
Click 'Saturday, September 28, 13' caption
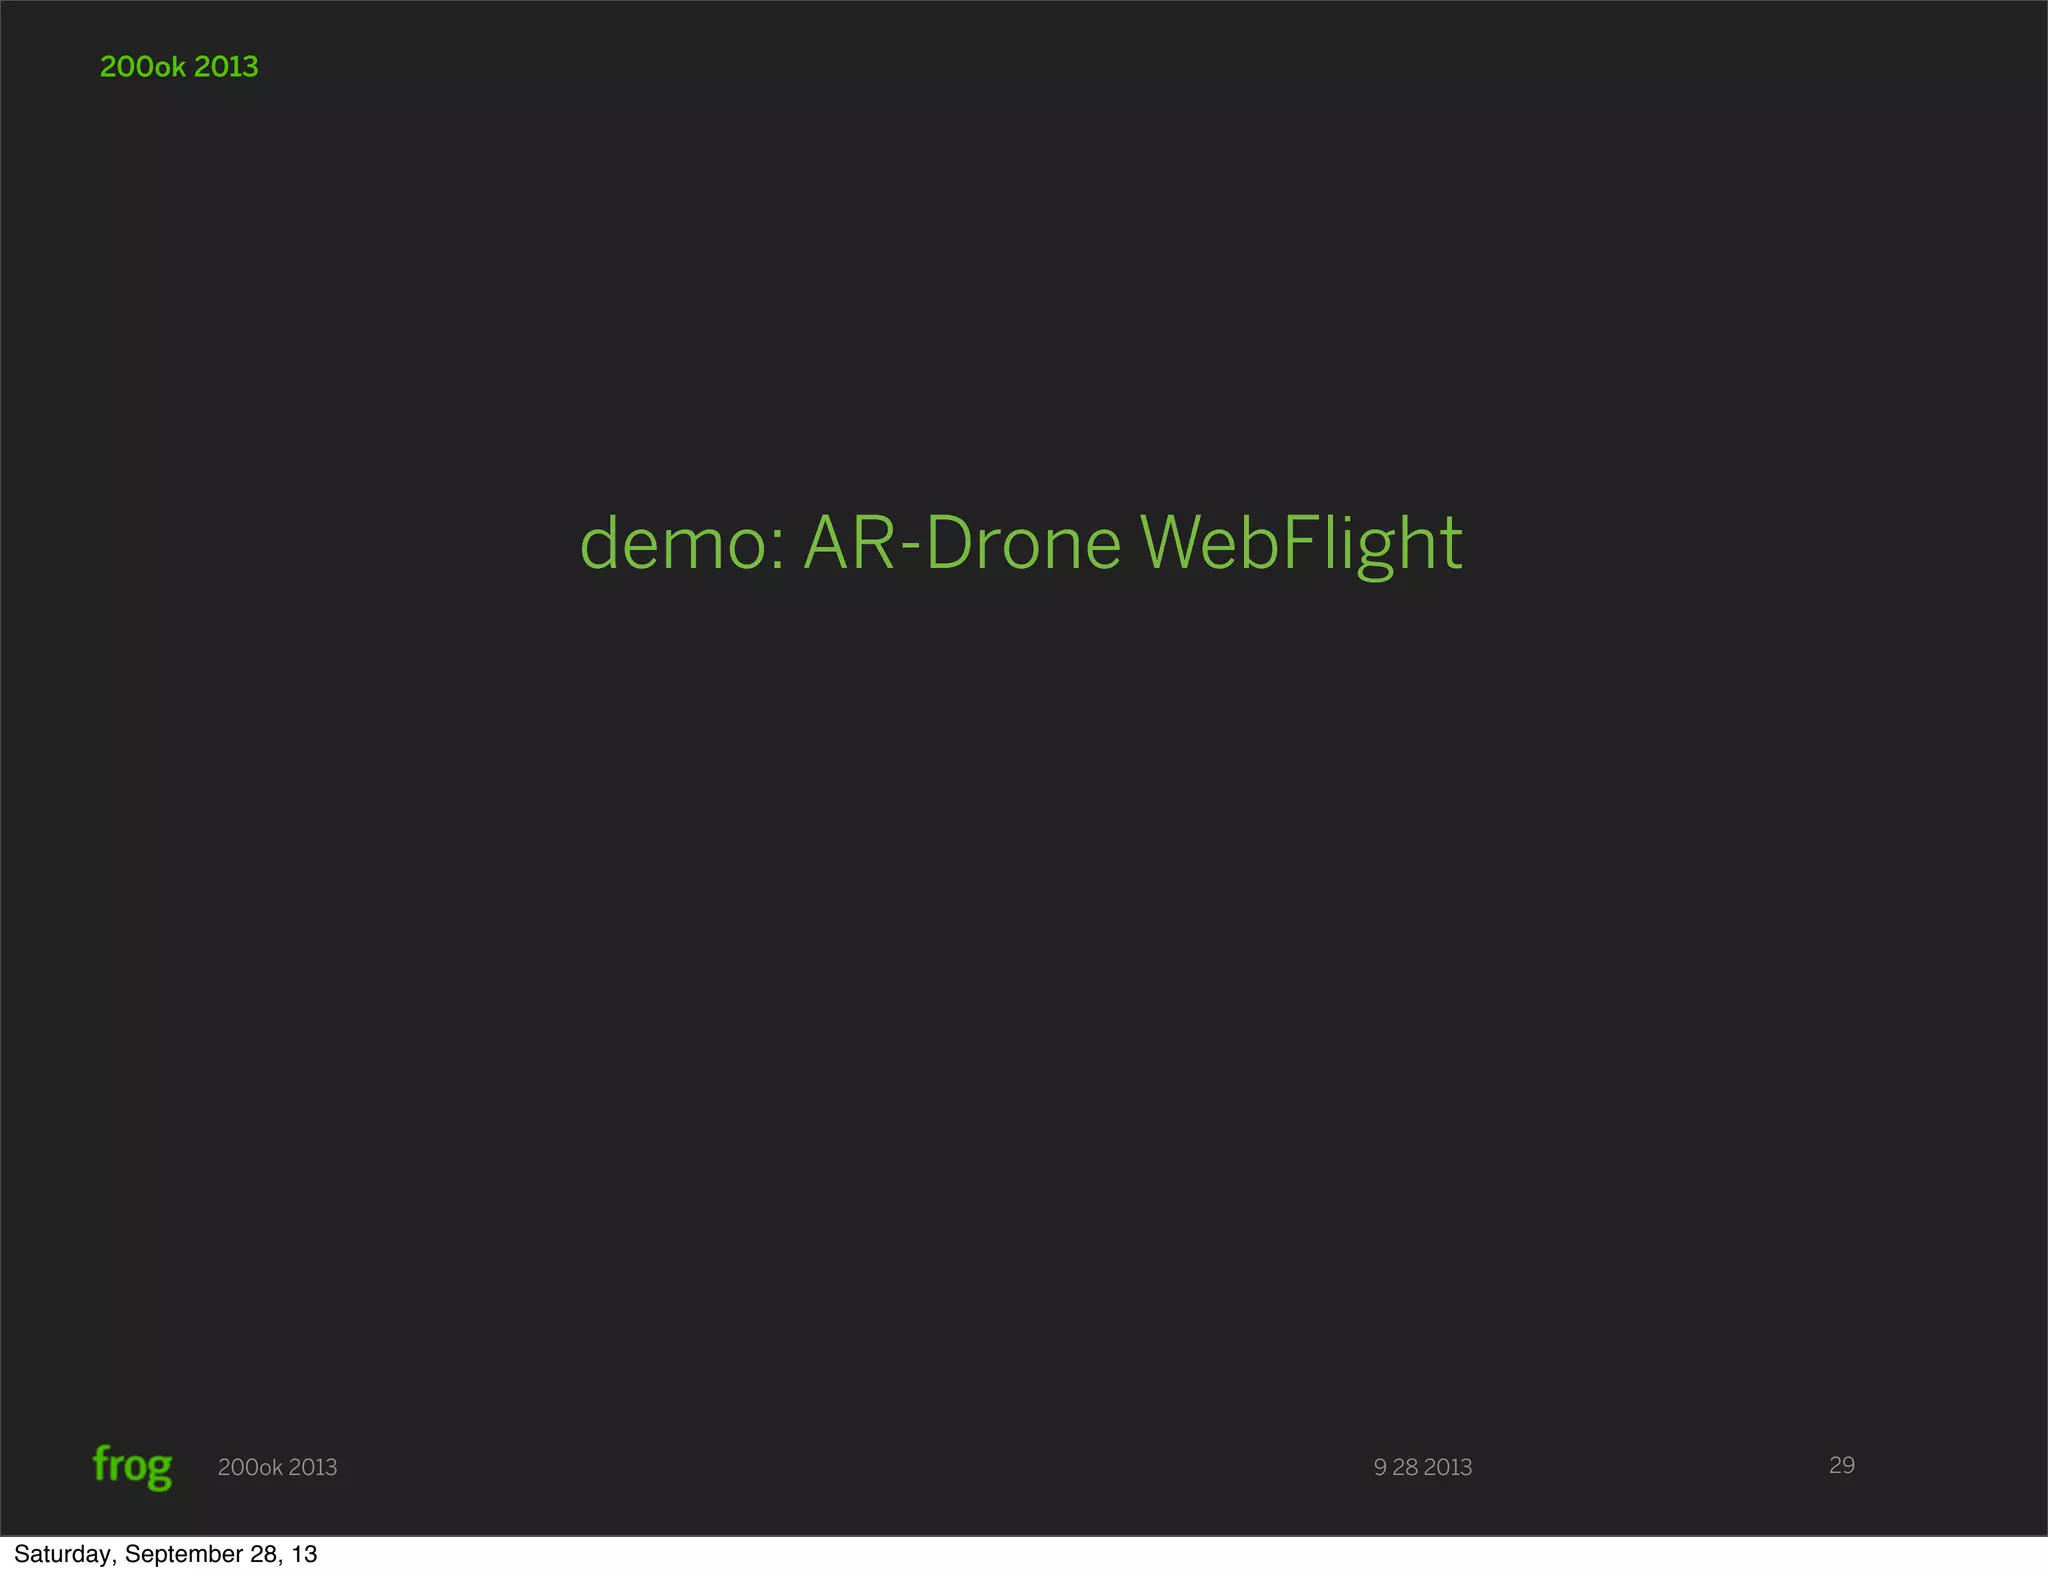coord(165,1554)
